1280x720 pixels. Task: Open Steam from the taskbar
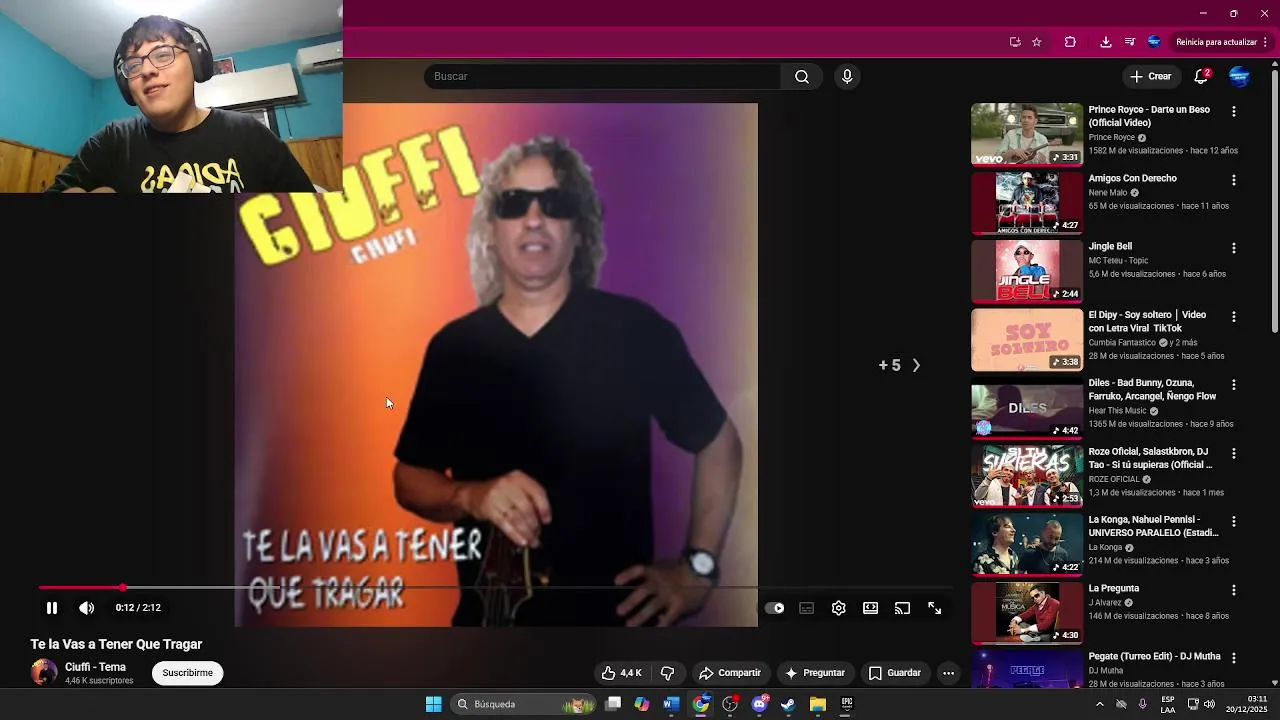tap(788, 705)
